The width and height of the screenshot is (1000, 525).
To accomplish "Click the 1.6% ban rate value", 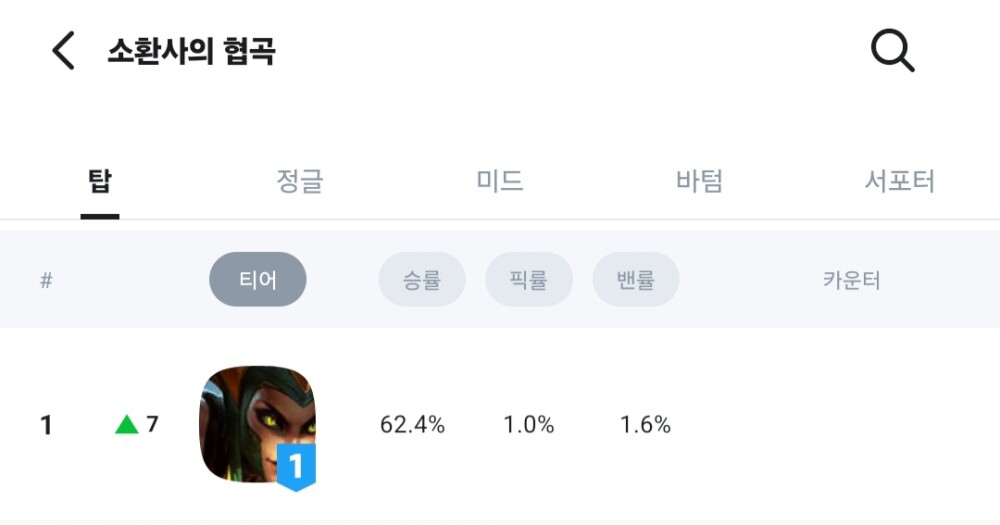I will click(645, 425).
